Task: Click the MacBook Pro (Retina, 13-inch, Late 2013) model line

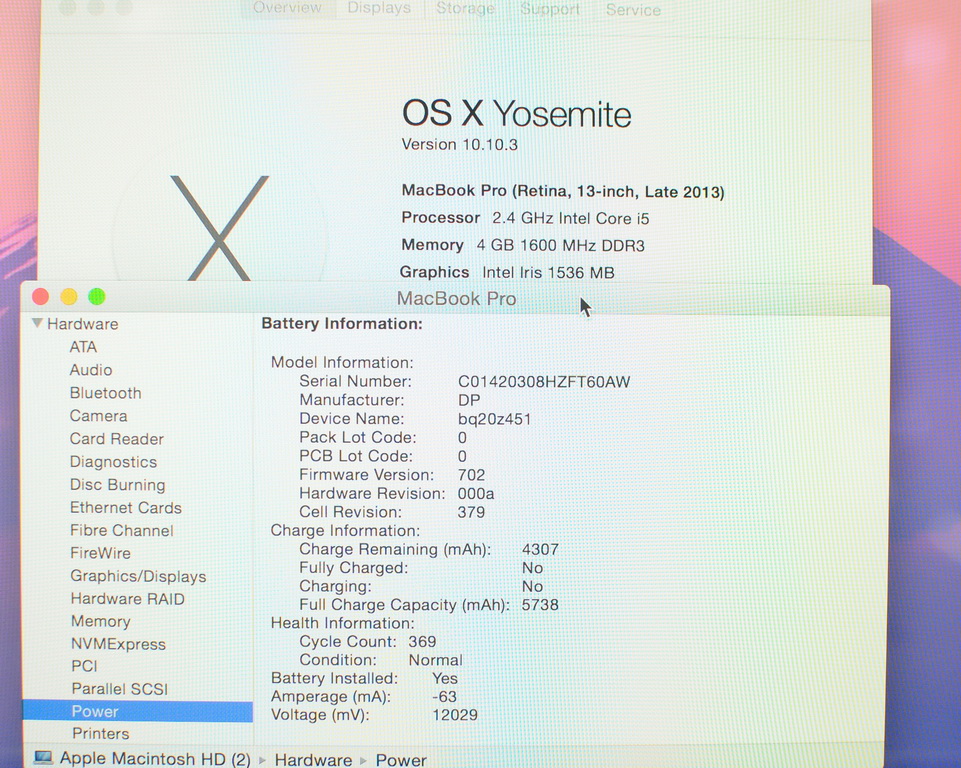Action: pos(563,191)
